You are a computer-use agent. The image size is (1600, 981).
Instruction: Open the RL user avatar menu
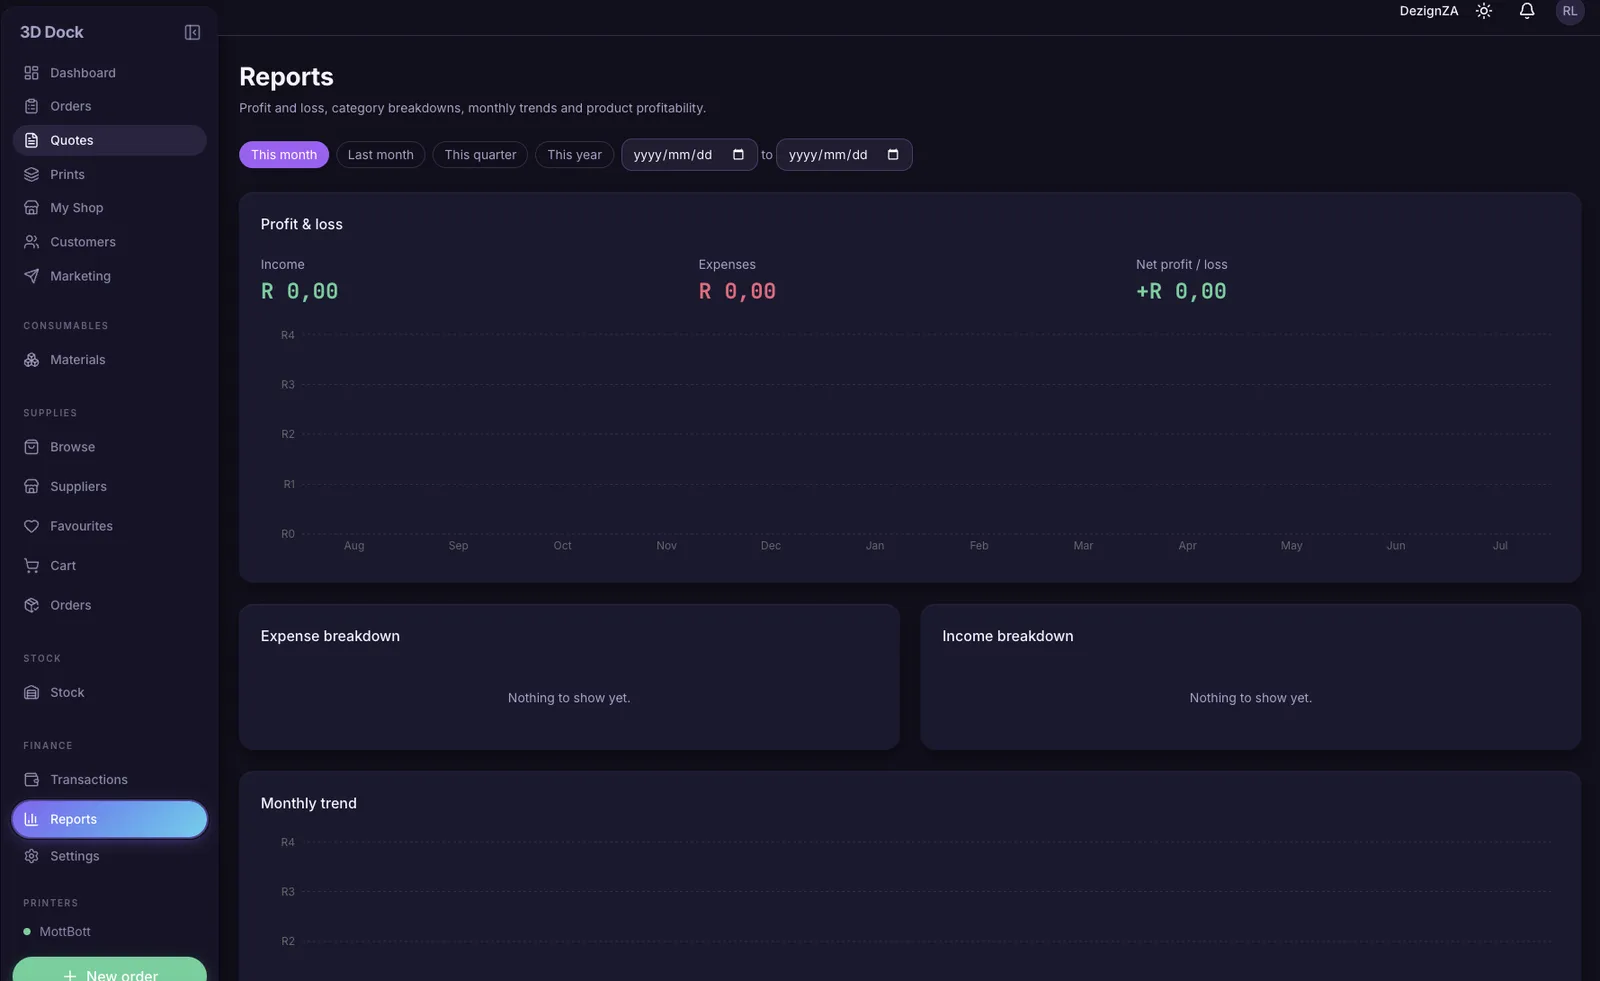click(1570, 11)
